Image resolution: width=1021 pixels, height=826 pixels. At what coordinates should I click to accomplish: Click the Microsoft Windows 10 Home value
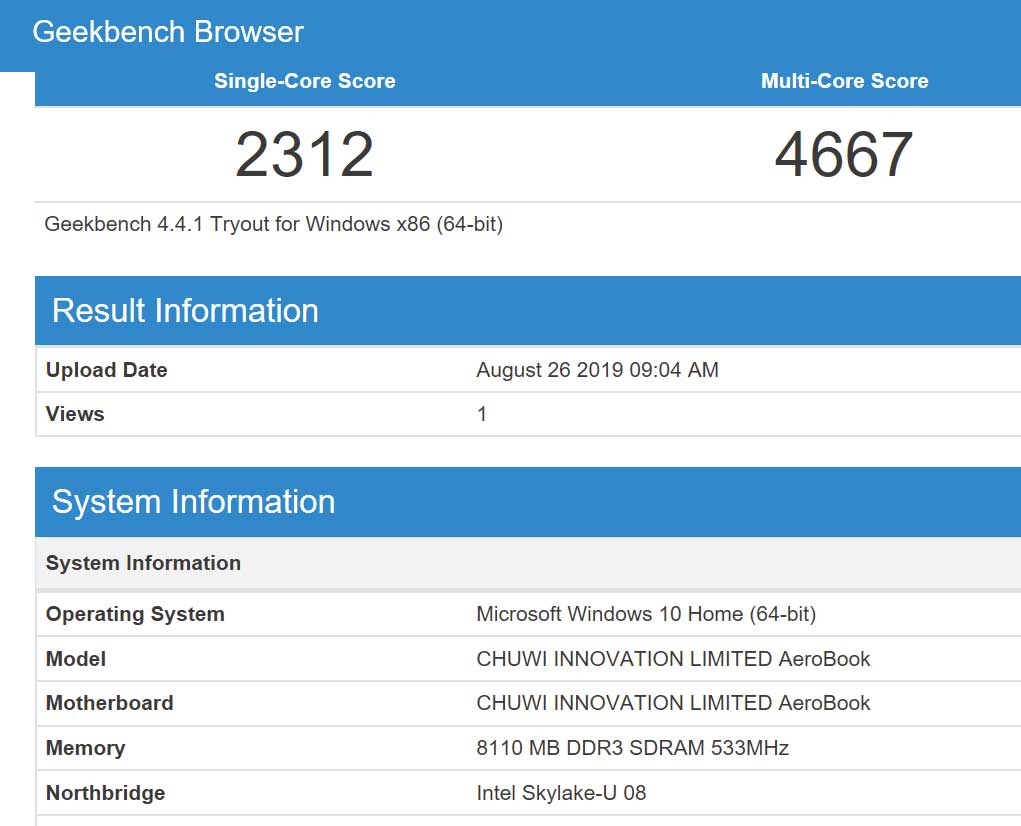pos(646,614)
